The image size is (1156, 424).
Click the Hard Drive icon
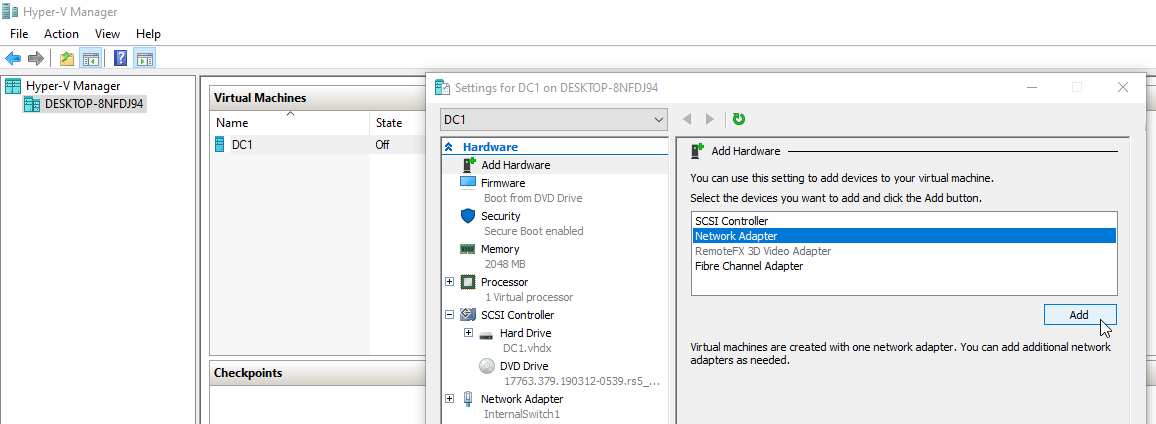[486, 334]
